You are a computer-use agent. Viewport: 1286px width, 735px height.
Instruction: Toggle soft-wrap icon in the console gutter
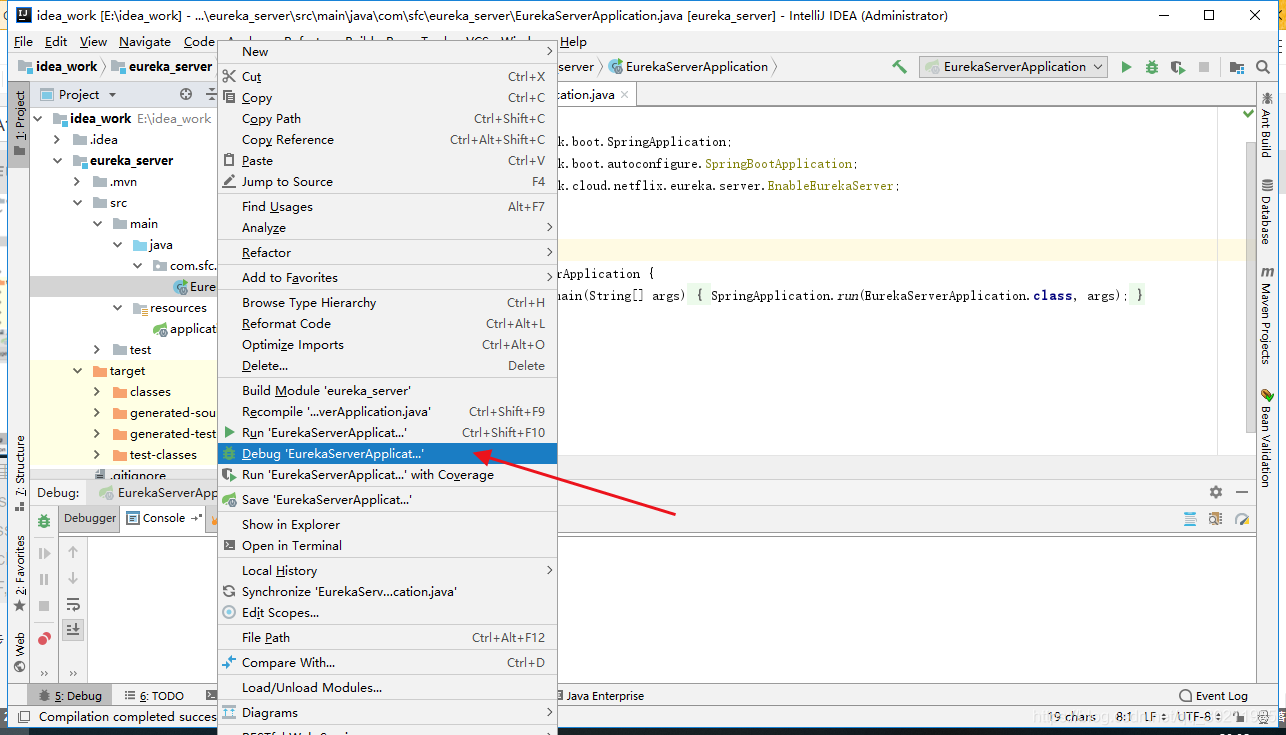tap(73, 604)
